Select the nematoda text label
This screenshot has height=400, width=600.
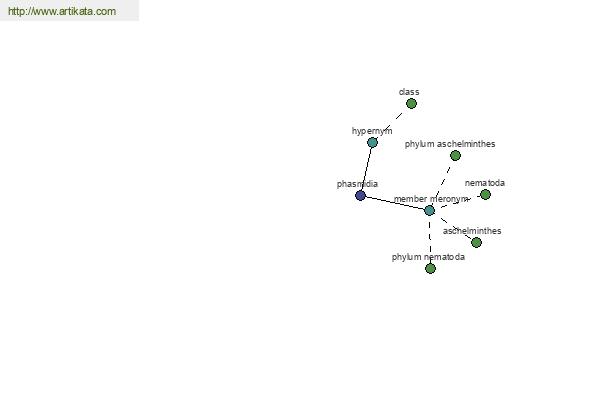[x=485, y=183]
